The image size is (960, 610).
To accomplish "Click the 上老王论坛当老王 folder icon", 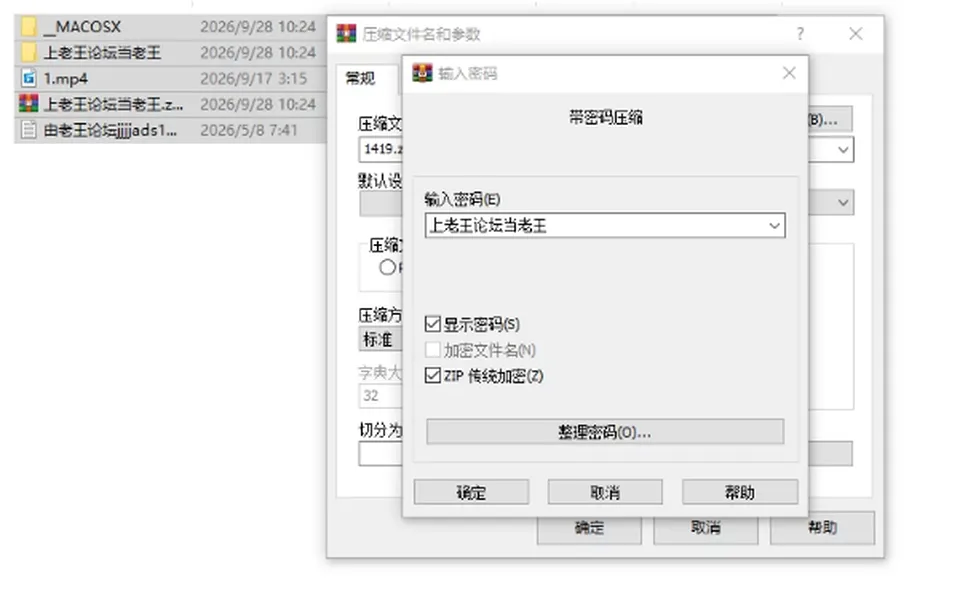I will pos(29,53).
